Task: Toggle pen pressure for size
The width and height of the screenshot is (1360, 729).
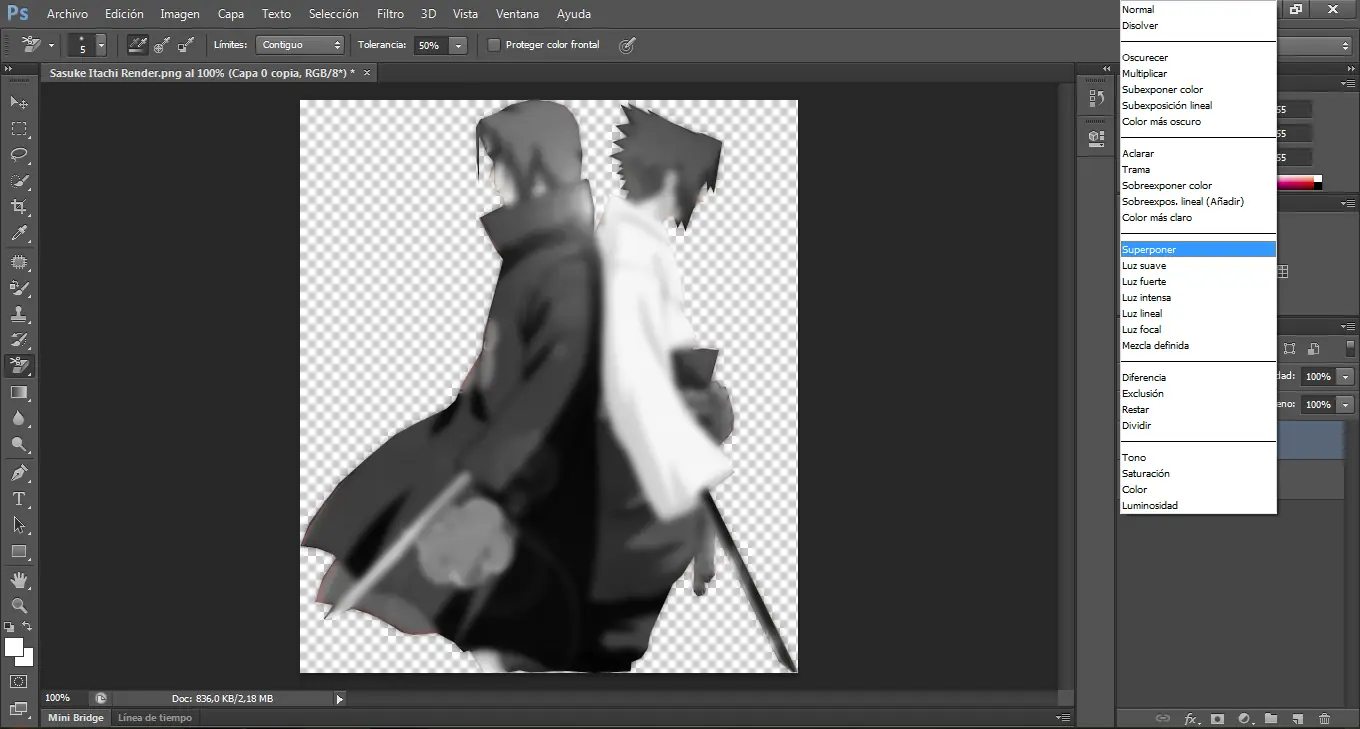Action: click(x=627, y=45)
